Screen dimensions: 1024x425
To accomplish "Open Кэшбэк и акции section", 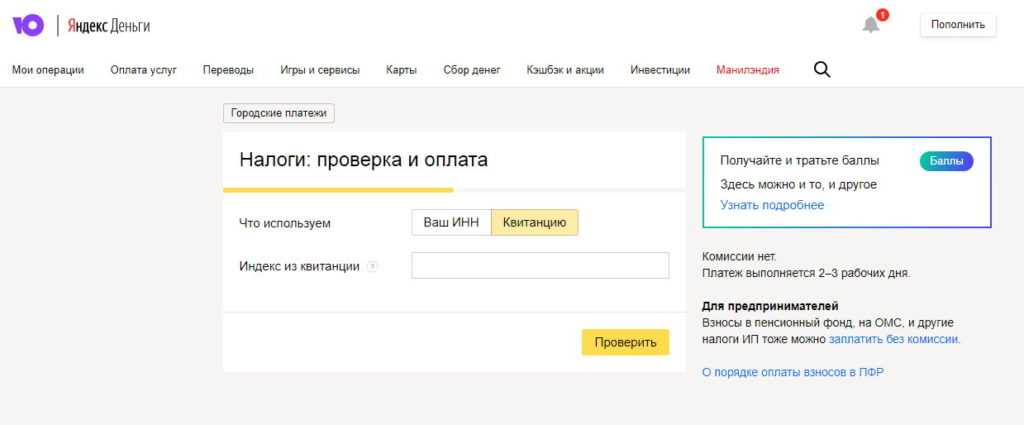I will pyautogui.click(x=564, y=70).
